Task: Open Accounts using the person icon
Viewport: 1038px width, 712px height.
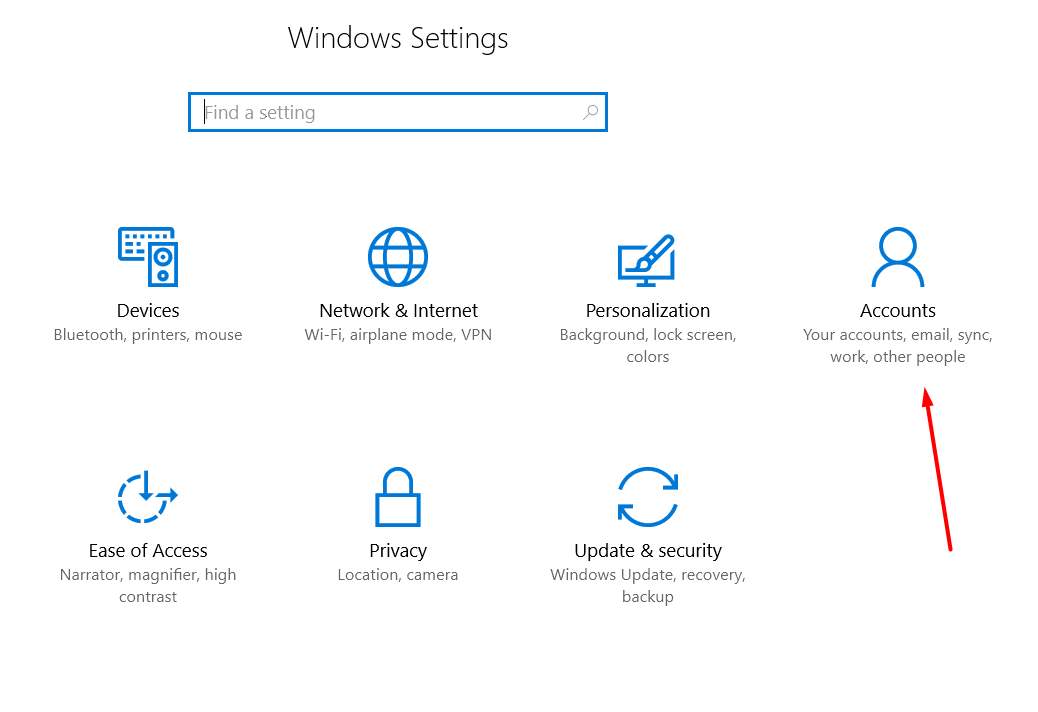Action: pyautogui.click(x=897, y=256)
